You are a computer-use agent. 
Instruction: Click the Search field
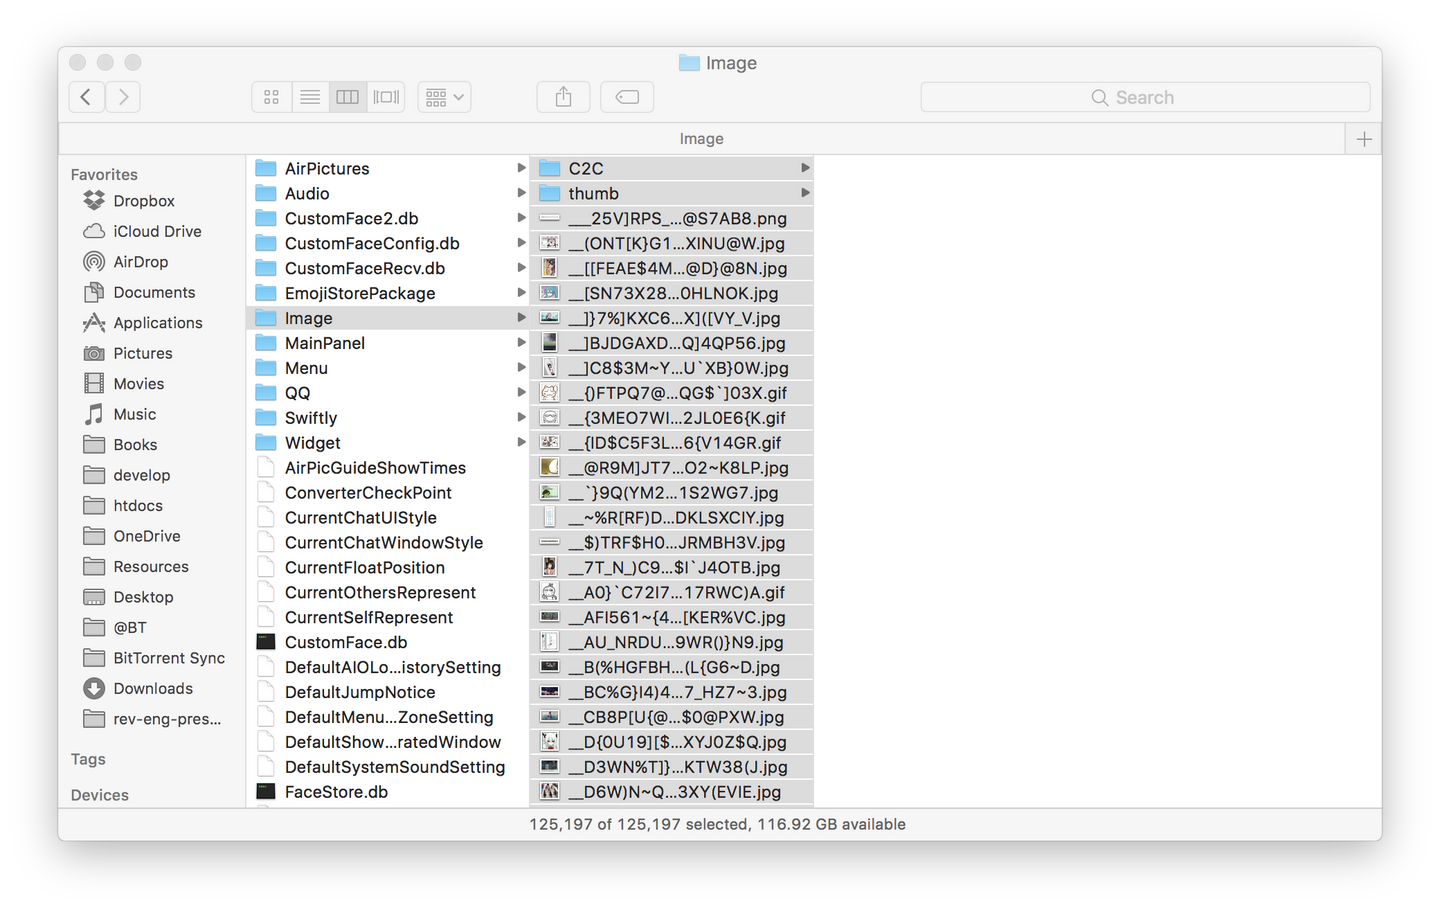tap(1145, 97)
